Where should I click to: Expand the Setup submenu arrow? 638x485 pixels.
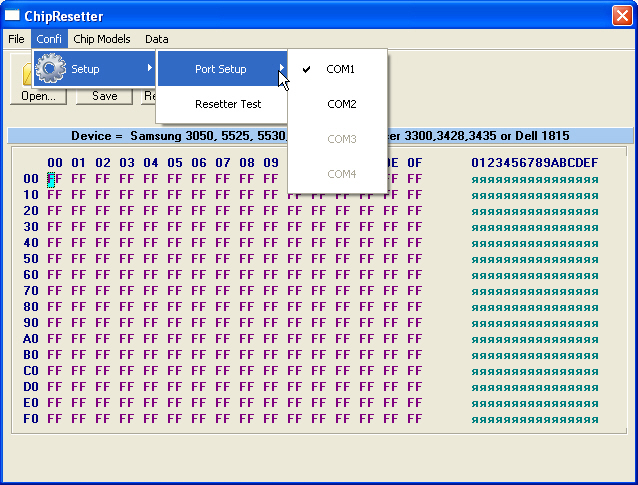[150, 68]
